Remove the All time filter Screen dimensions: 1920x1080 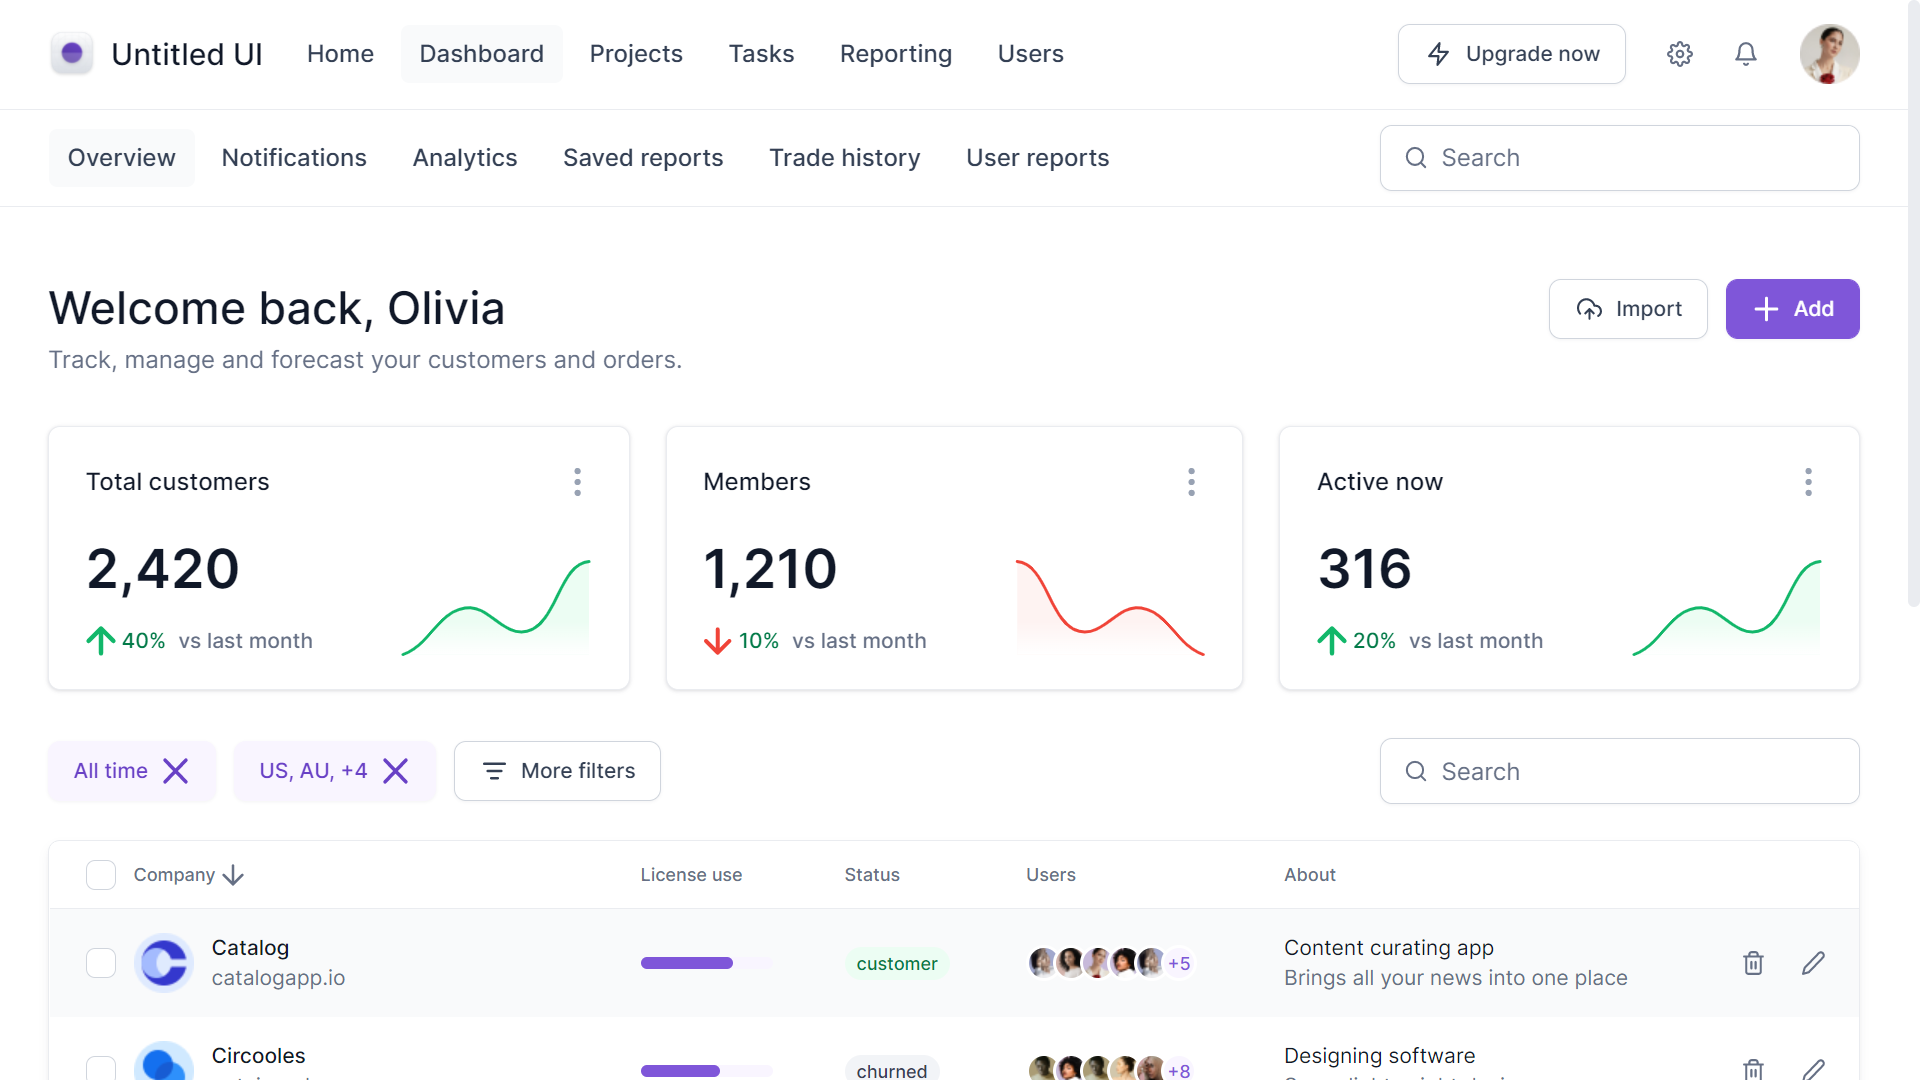(176, 771)
